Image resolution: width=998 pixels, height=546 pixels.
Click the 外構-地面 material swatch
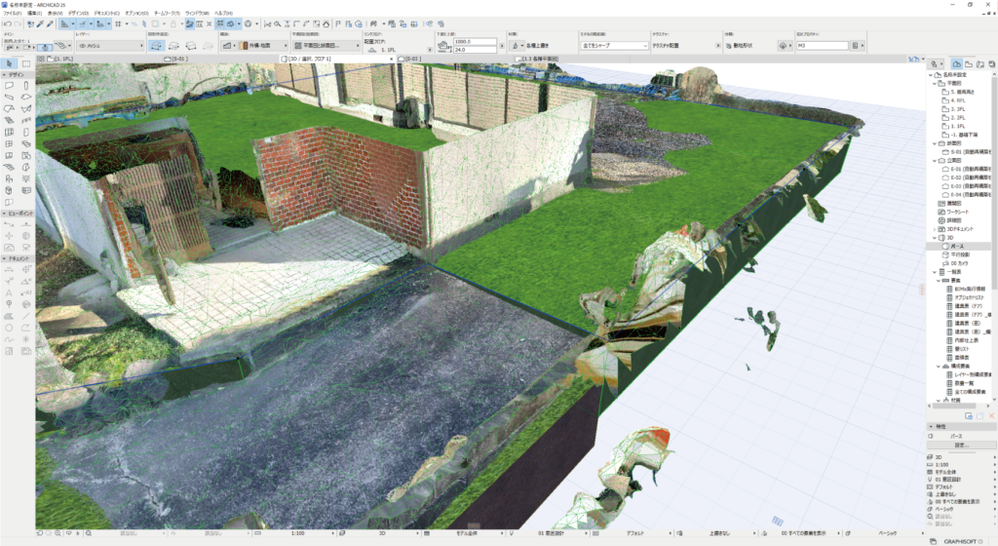pos(244,46)
